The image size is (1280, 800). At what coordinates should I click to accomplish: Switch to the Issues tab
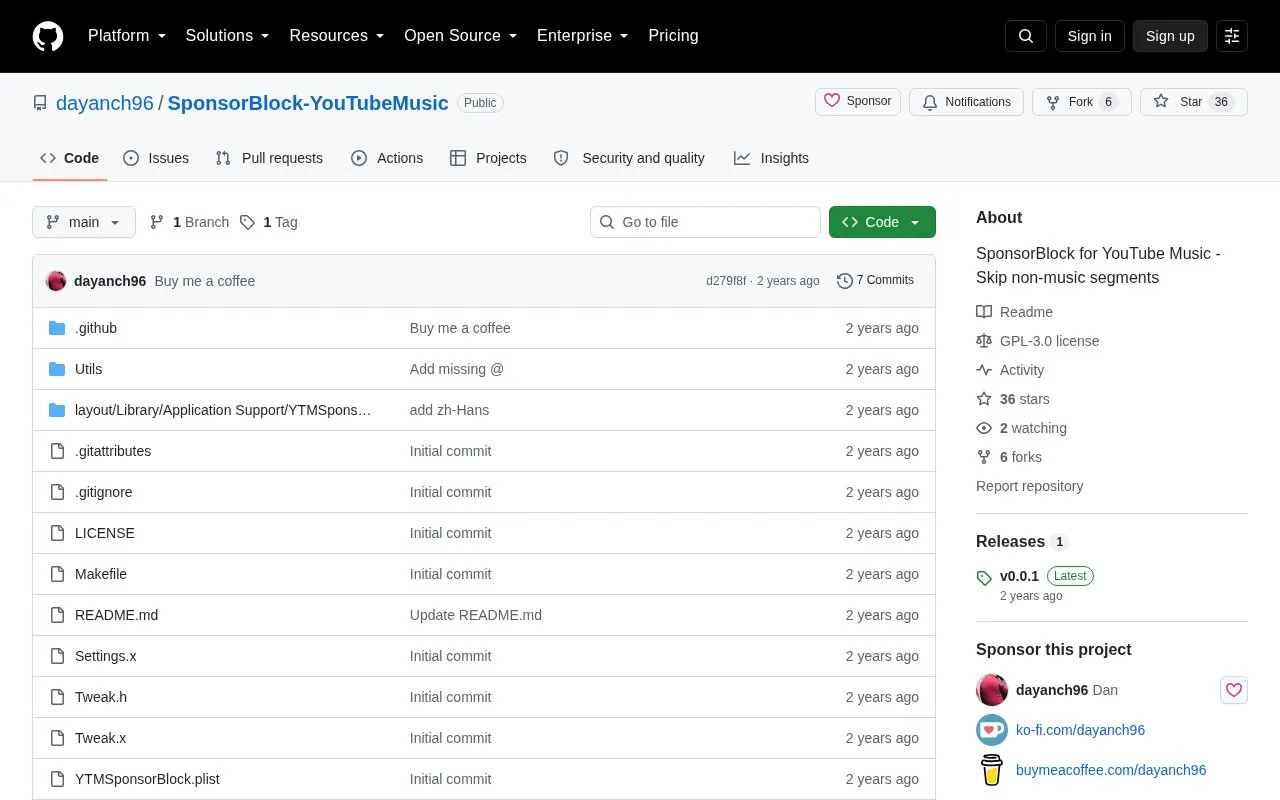[x=156, y=158]
